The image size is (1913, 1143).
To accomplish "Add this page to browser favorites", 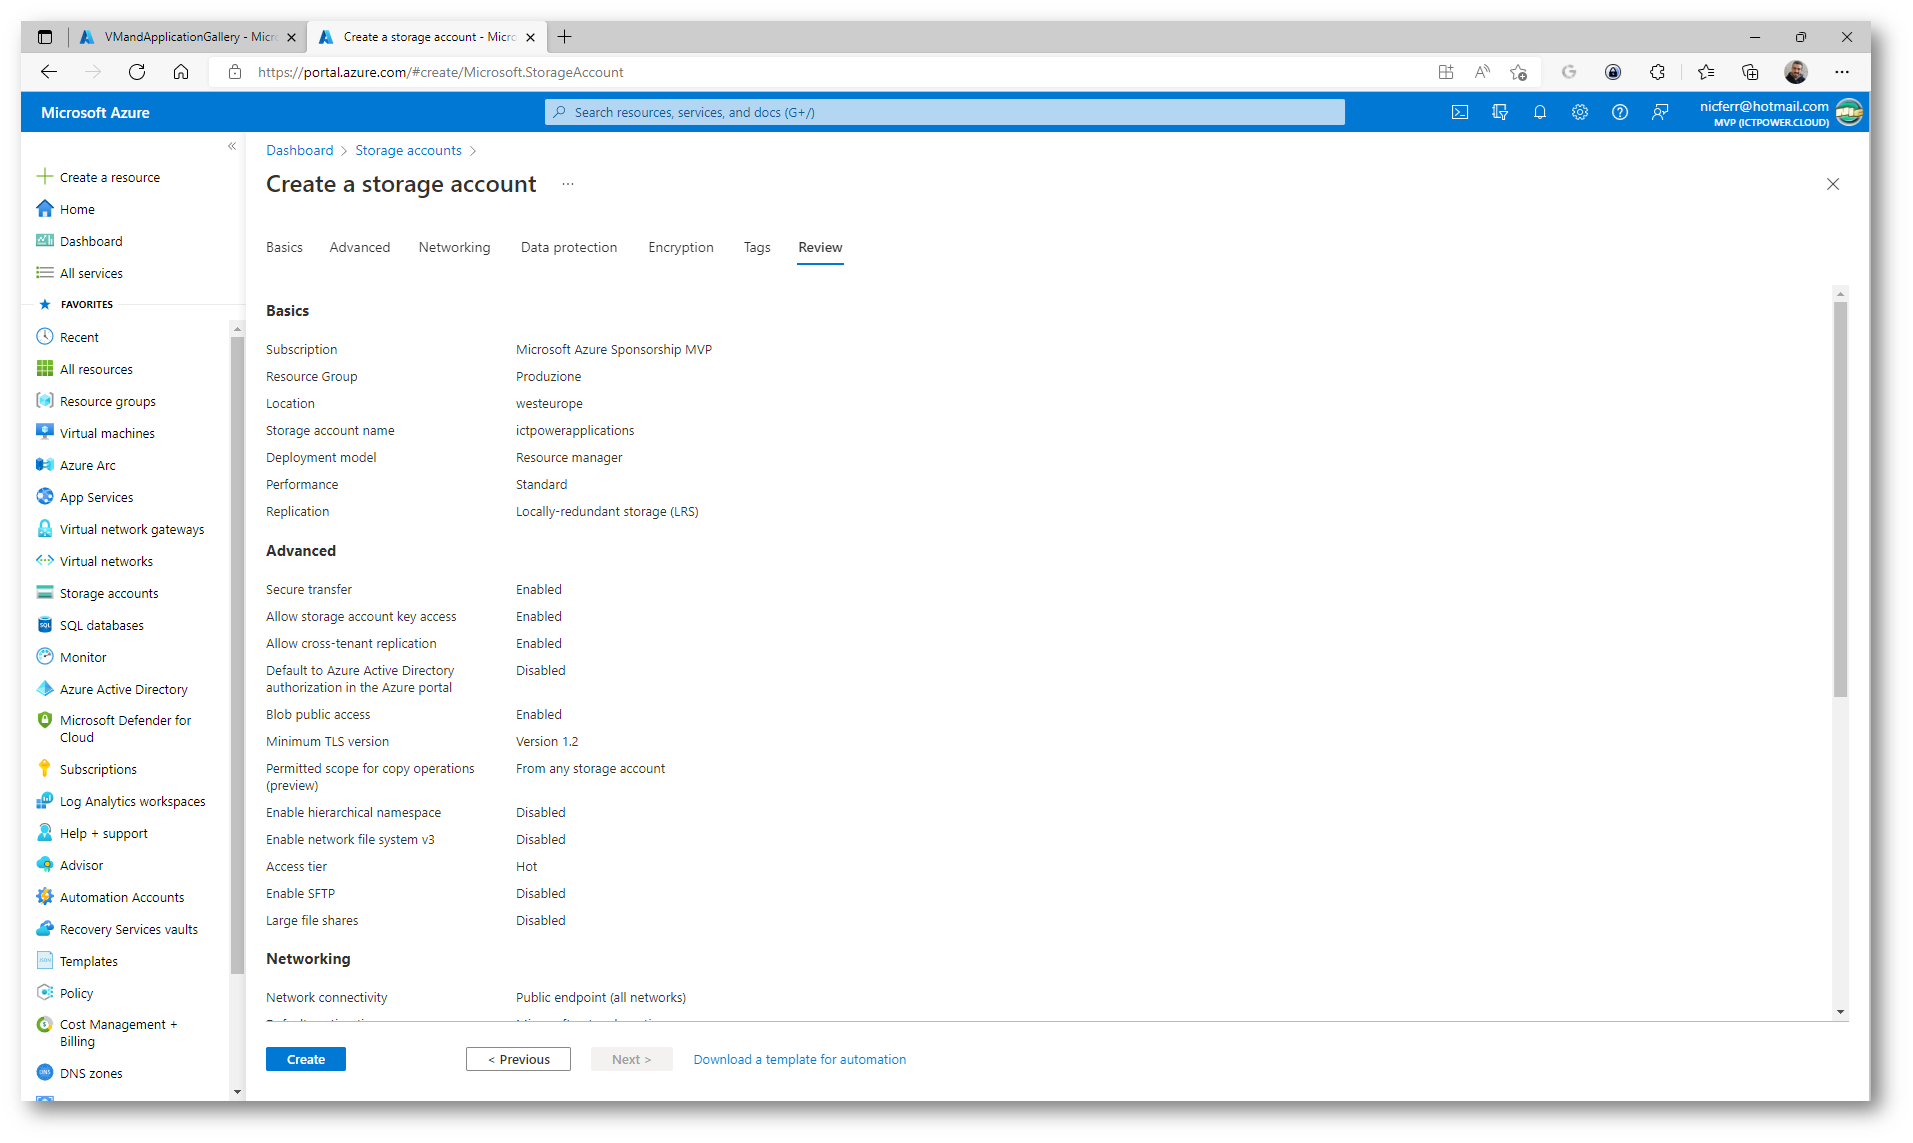I will 1519,72.
